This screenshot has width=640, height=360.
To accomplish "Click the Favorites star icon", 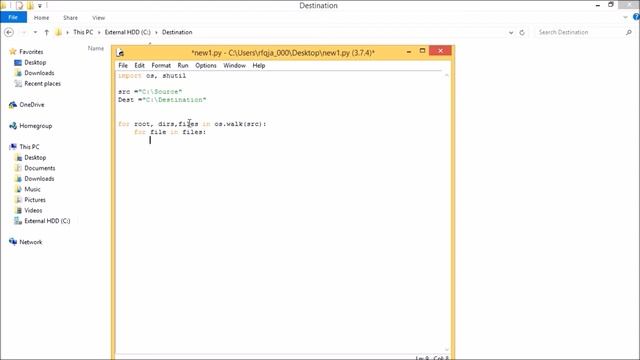I will [x=13, y=51].
